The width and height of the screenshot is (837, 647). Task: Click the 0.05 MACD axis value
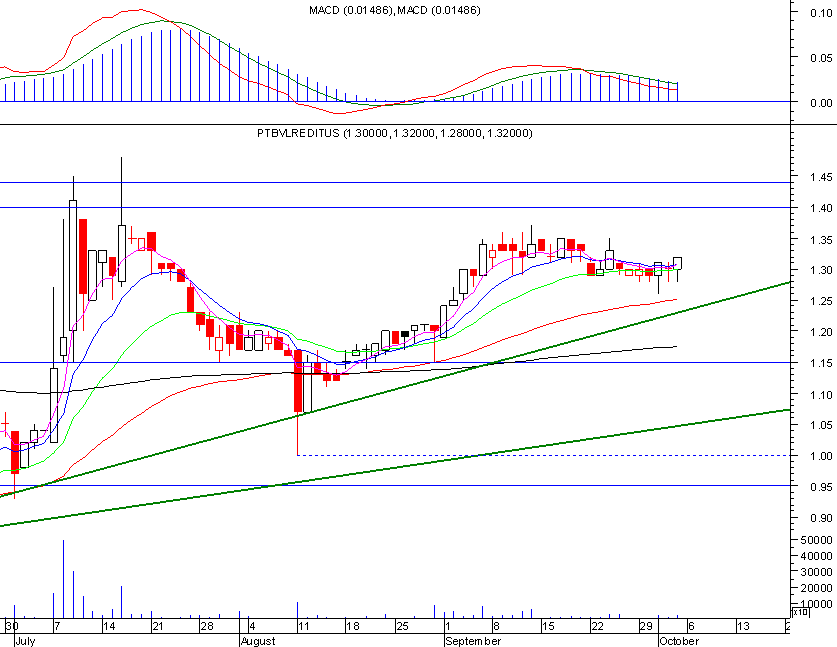pyautogui.click(x=821, y=58)
